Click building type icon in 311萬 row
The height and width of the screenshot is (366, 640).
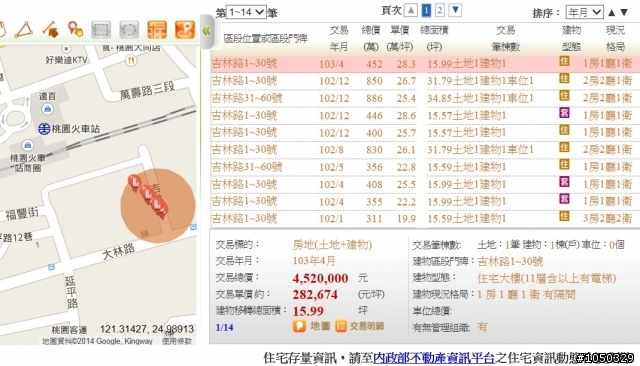pyautogui.click(x=564, y=216)
